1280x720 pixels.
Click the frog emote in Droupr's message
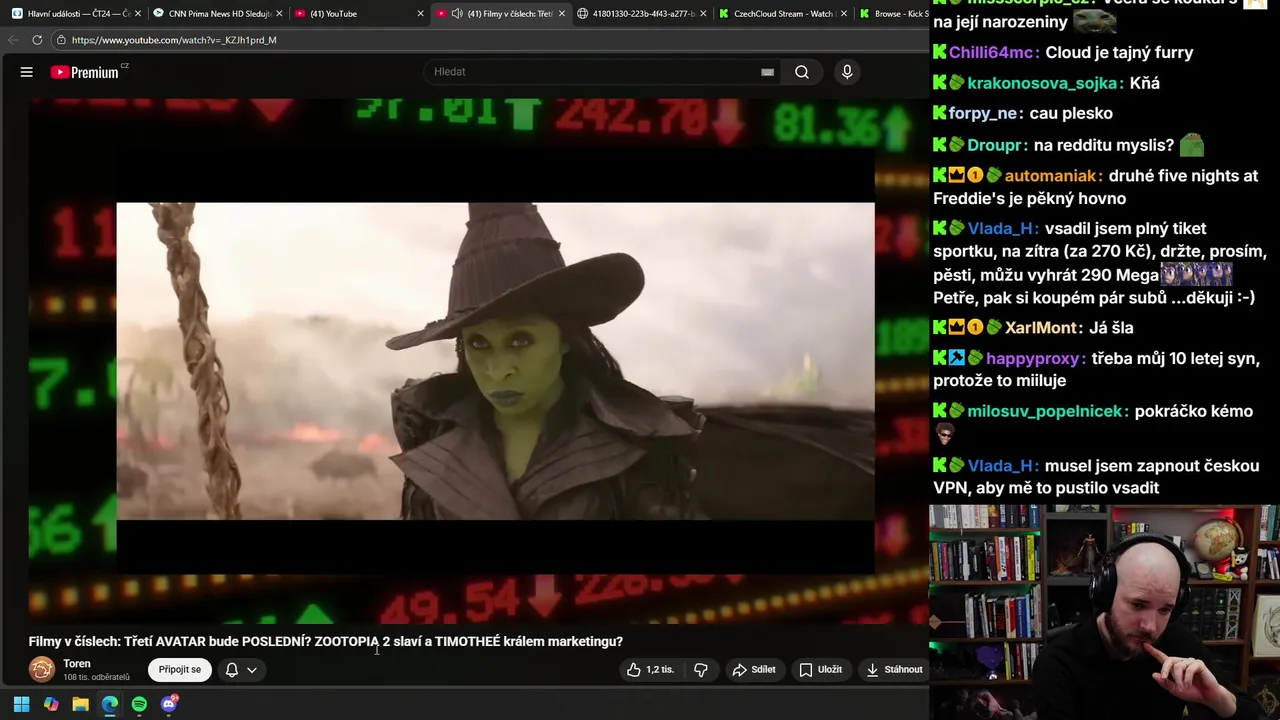click(1191, 145)
